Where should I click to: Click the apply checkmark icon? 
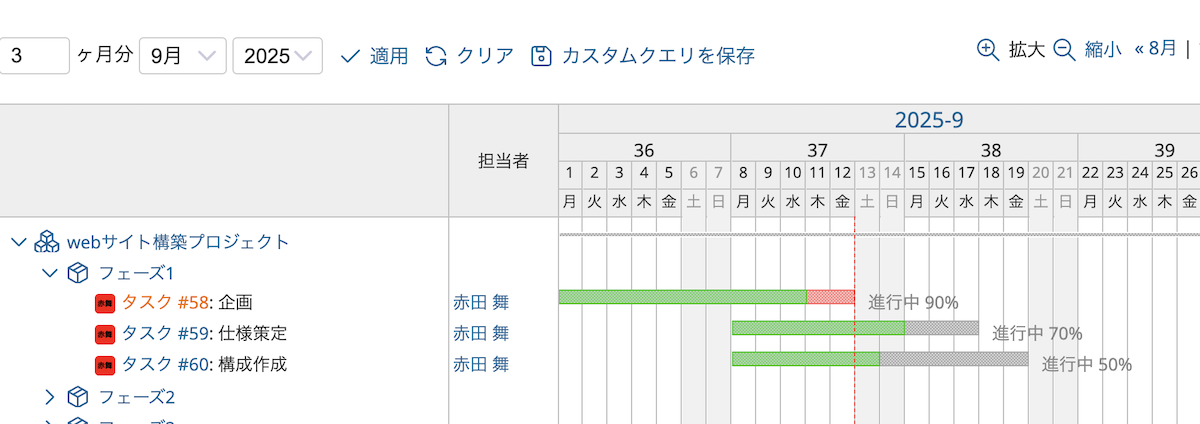350,56
